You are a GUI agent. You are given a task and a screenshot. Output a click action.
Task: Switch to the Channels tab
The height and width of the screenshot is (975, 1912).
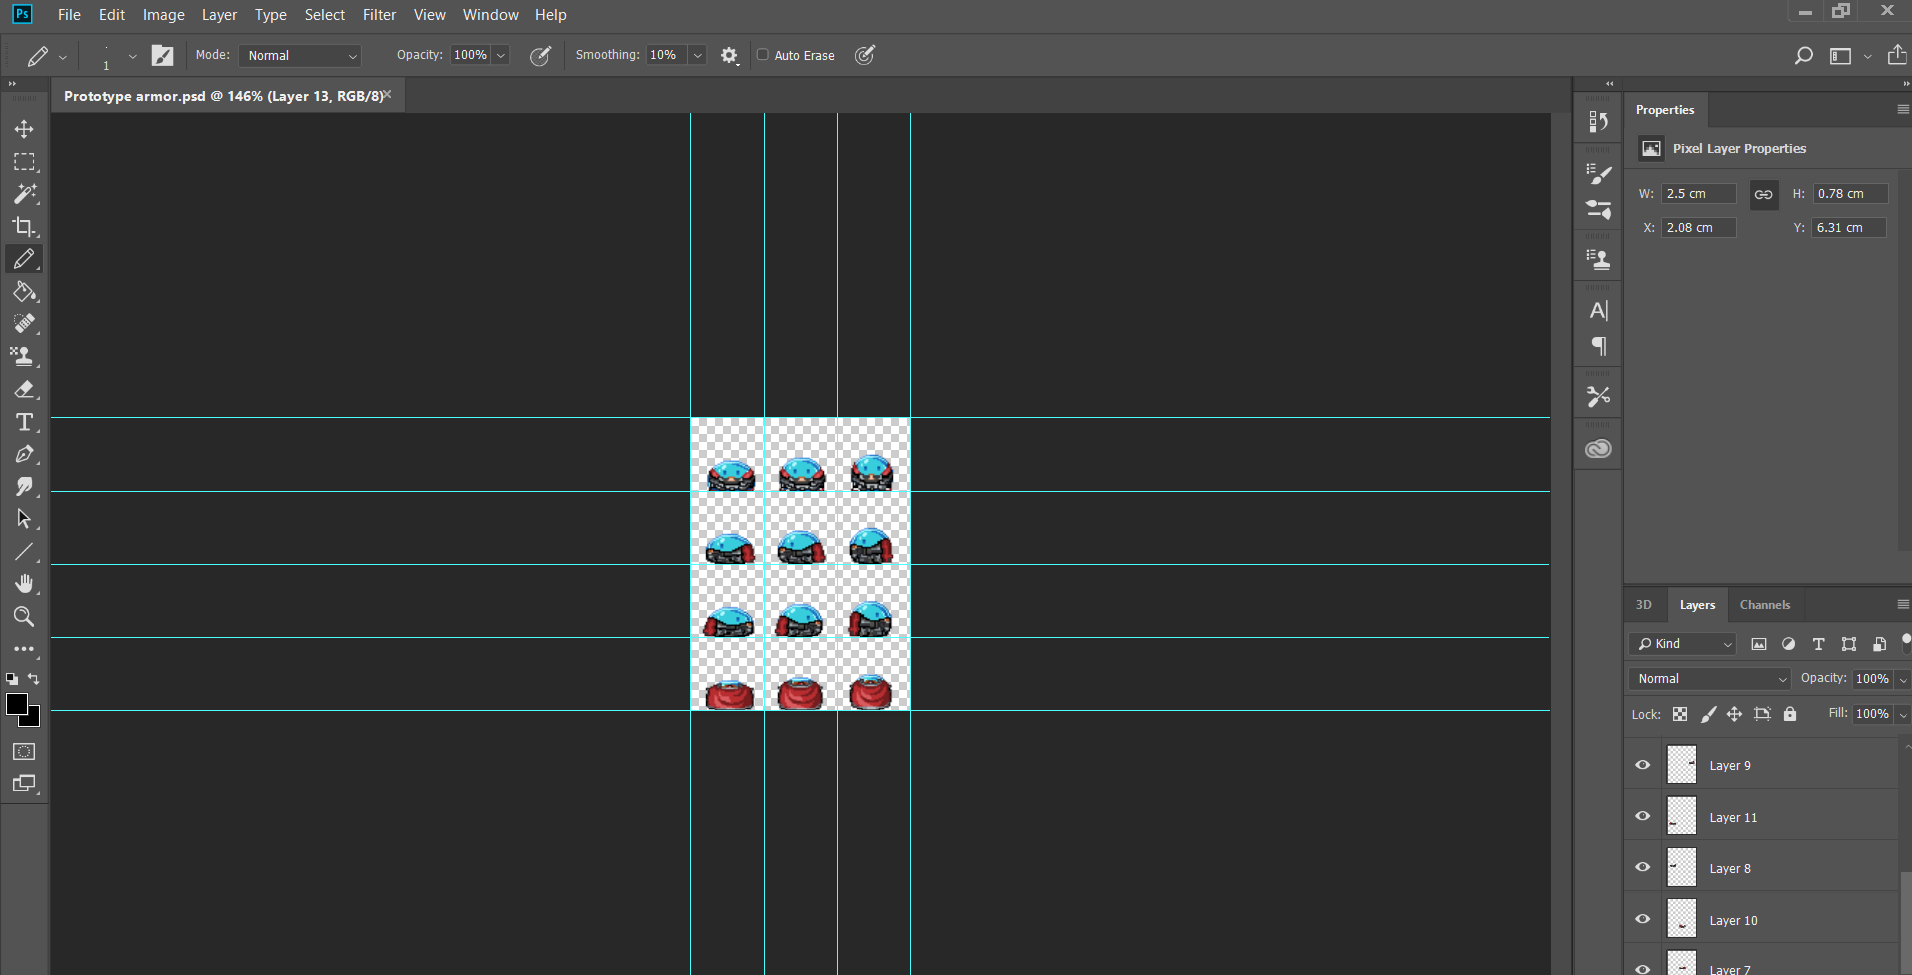click(x=1764, y=605)
